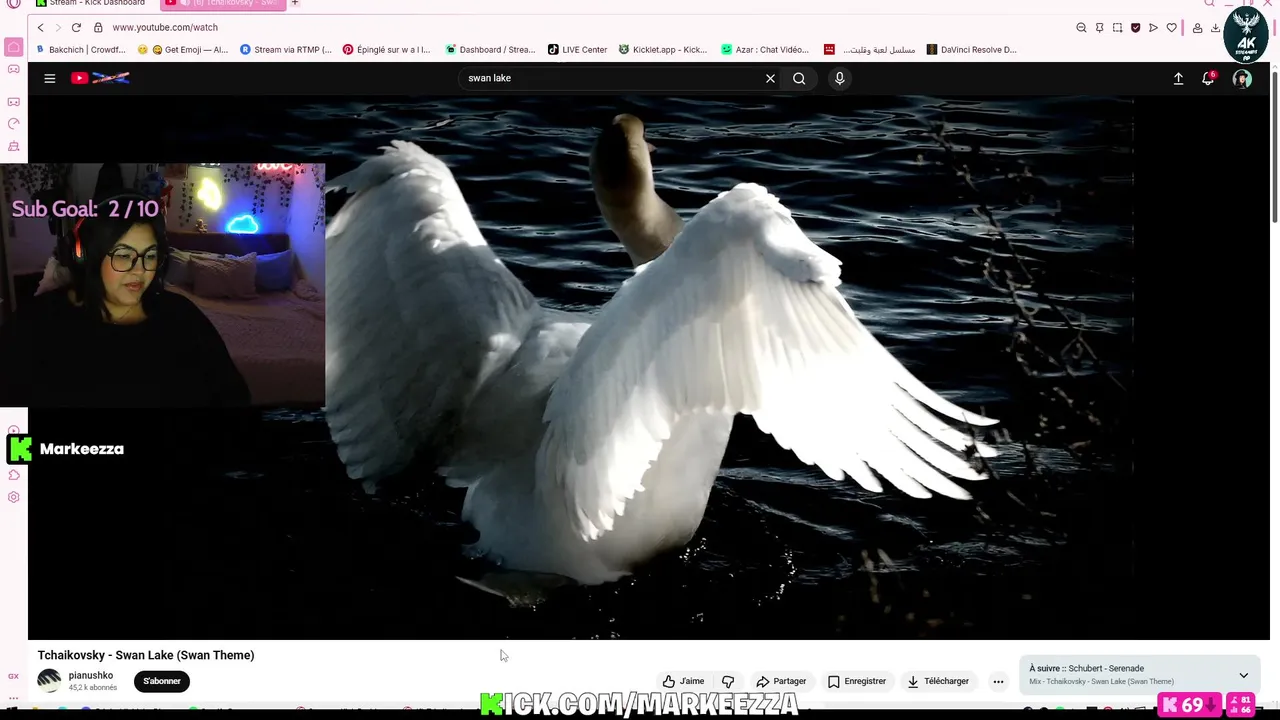Open the TikTok 'LIVE Center' bookmark
Image resolution: width=1280 pixels, height=720 pixels.
click(x=577, y=49)
